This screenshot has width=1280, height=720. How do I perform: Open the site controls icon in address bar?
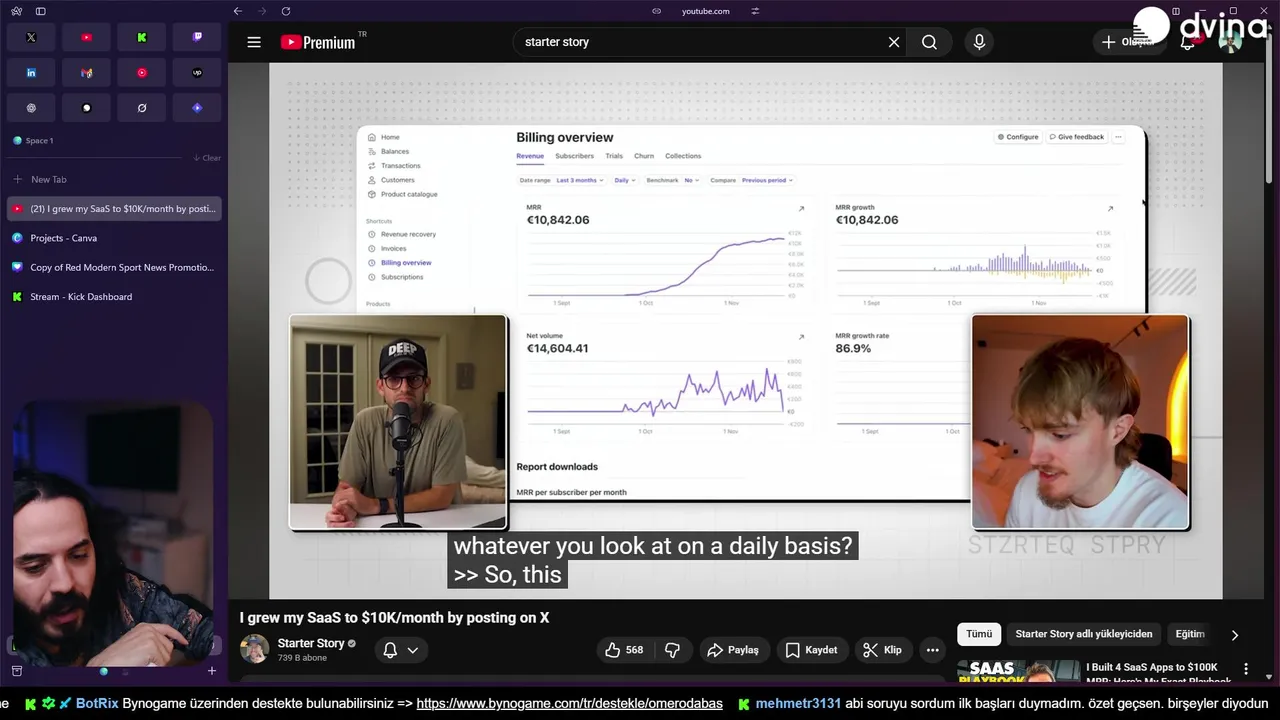(x=755, y=11)
